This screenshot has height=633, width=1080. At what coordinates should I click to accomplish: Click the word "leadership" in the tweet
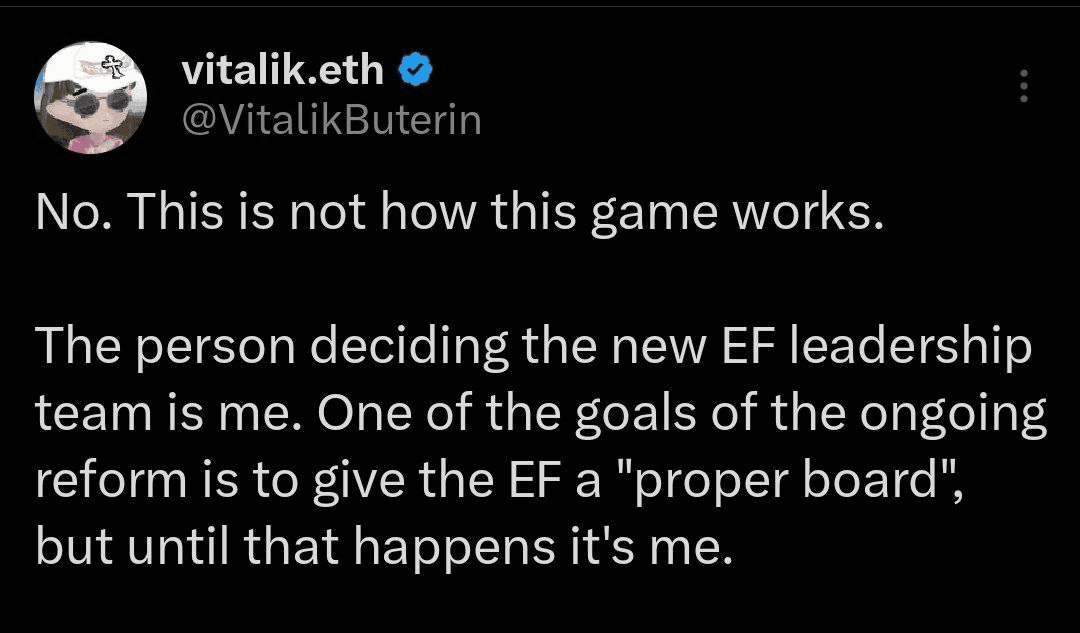pos(911,347)
